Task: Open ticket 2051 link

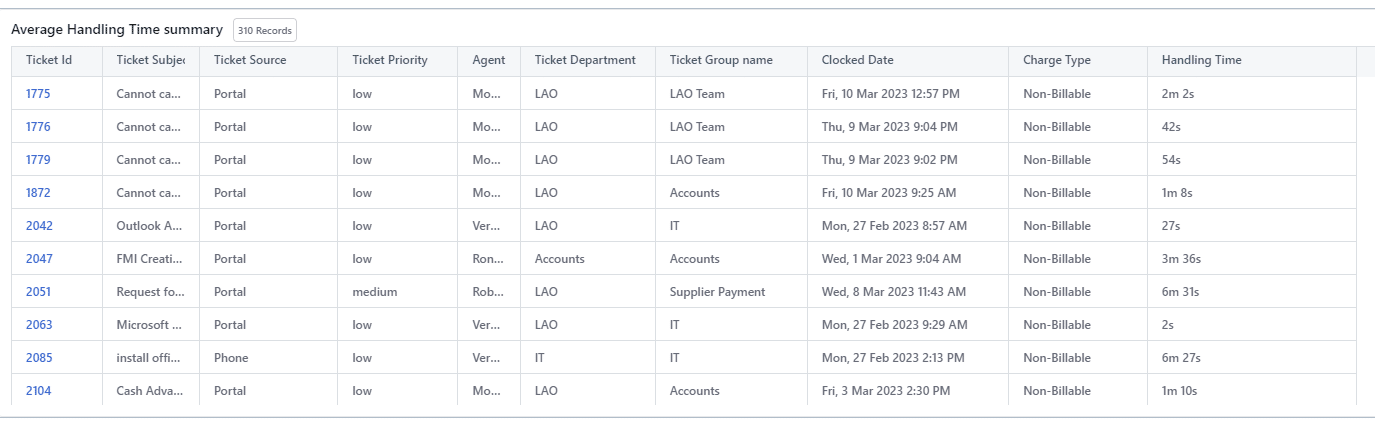Action: pyautogui.click(x=38, y=292)
